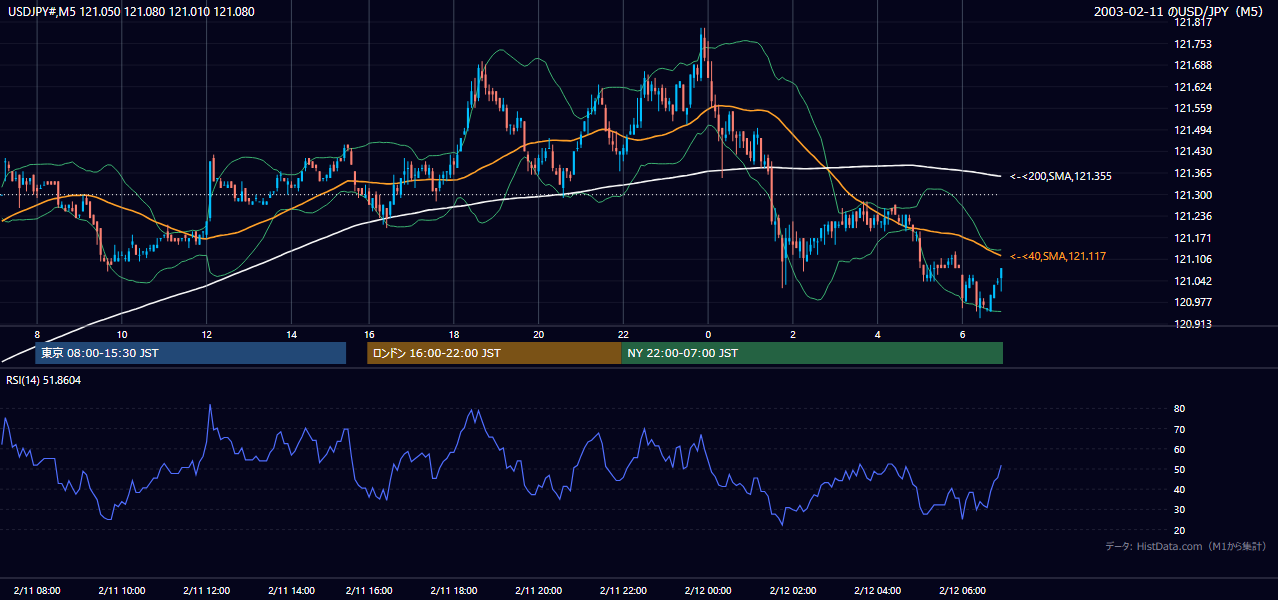Click hour label 10 under the price chart
Image resolution: width=1278 pixels, height=600 pixels.
[x=122, y=334]
